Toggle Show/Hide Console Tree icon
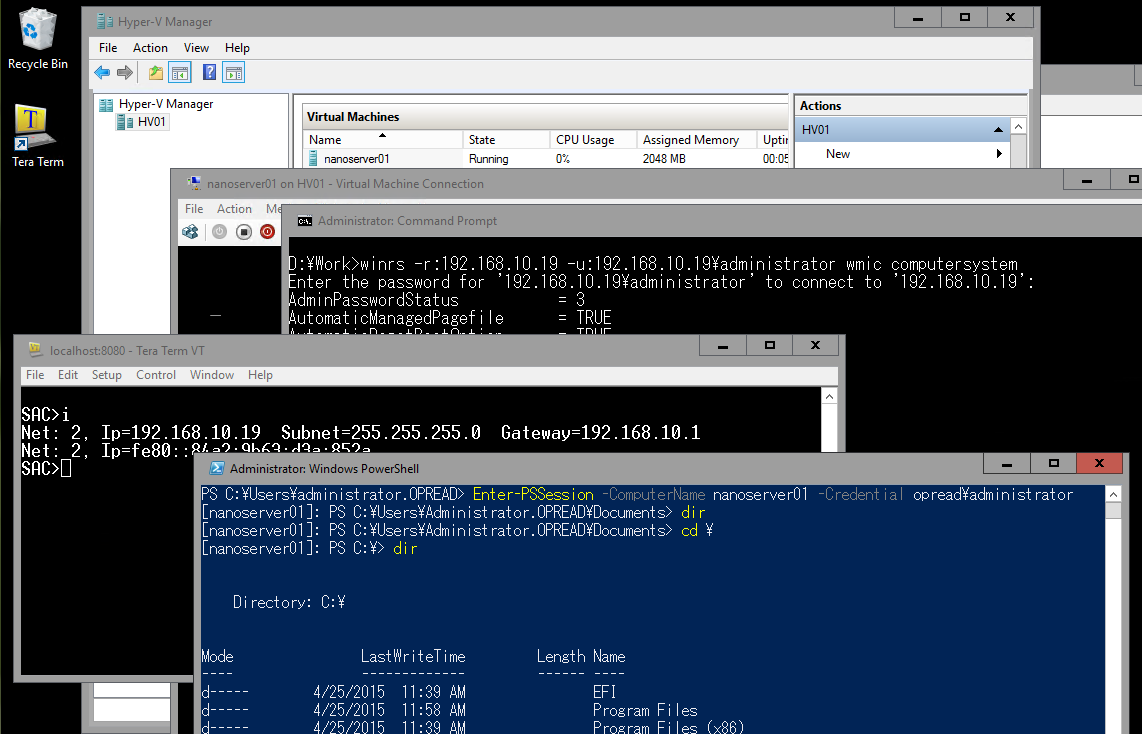Viewport: 1142px width, 734px height. click(x=179, y=72)
